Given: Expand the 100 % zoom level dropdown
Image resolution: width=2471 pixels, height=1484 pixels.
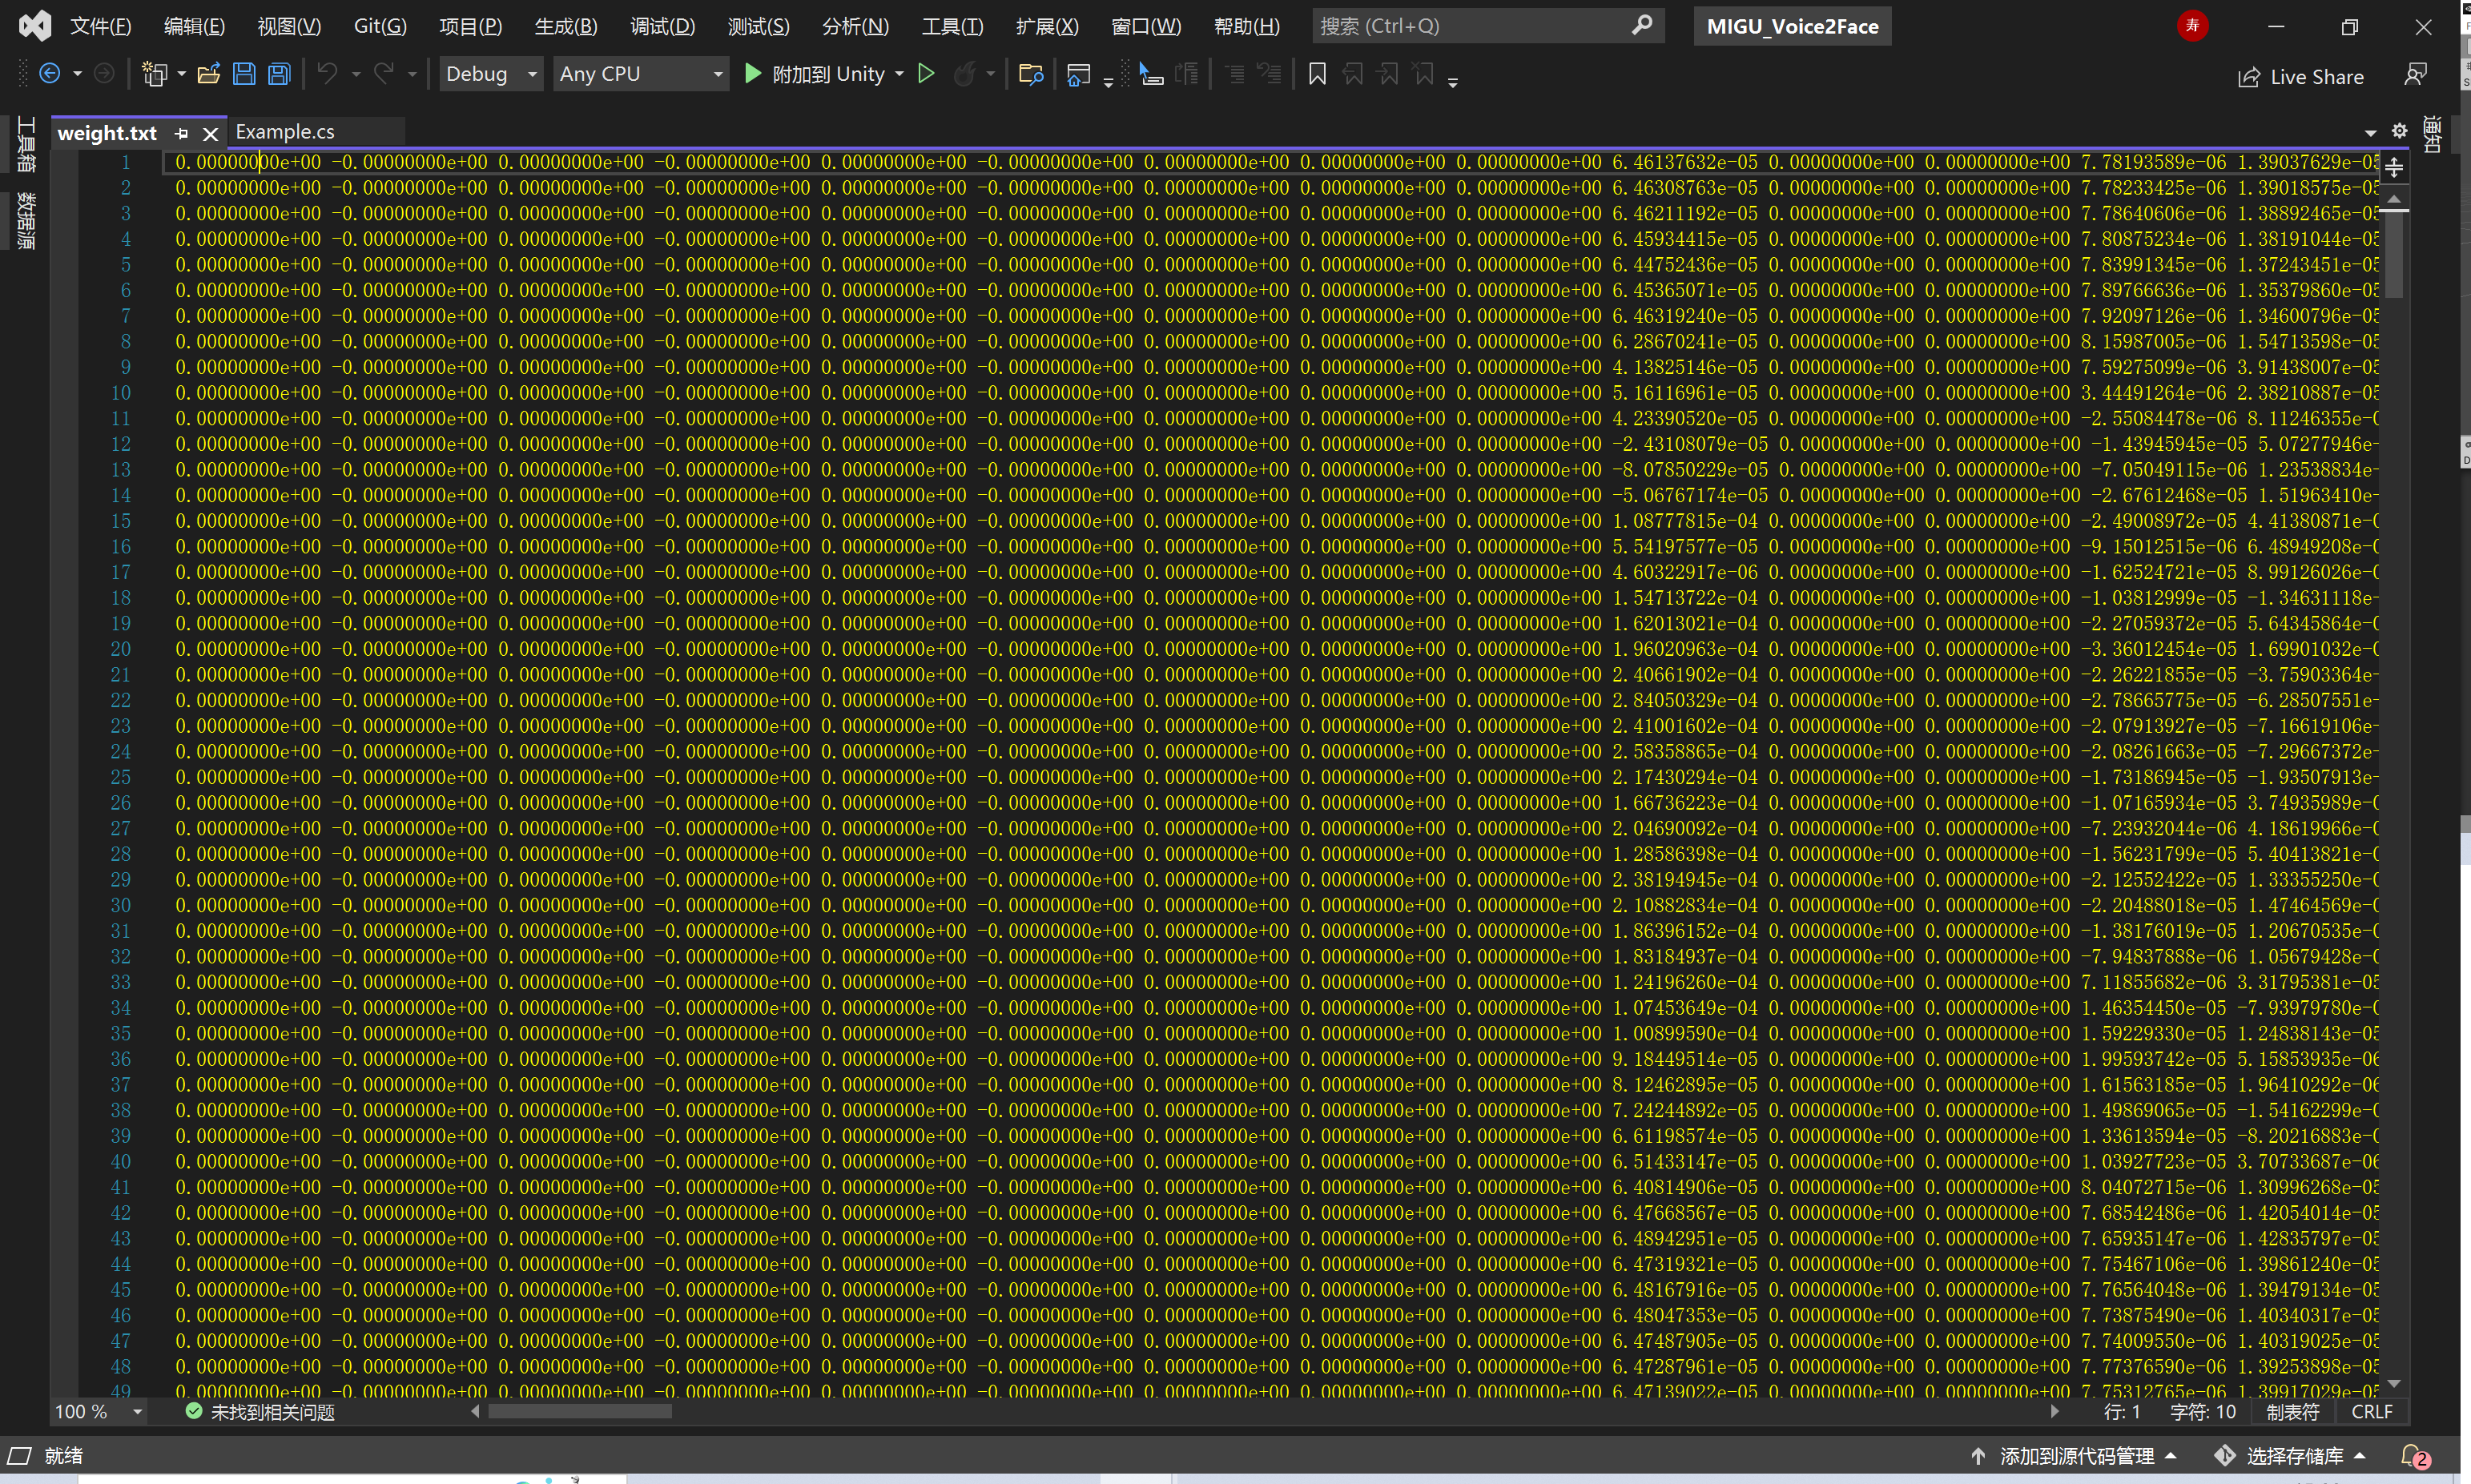Looking at the screenshot, I should tap(137, 1412).
